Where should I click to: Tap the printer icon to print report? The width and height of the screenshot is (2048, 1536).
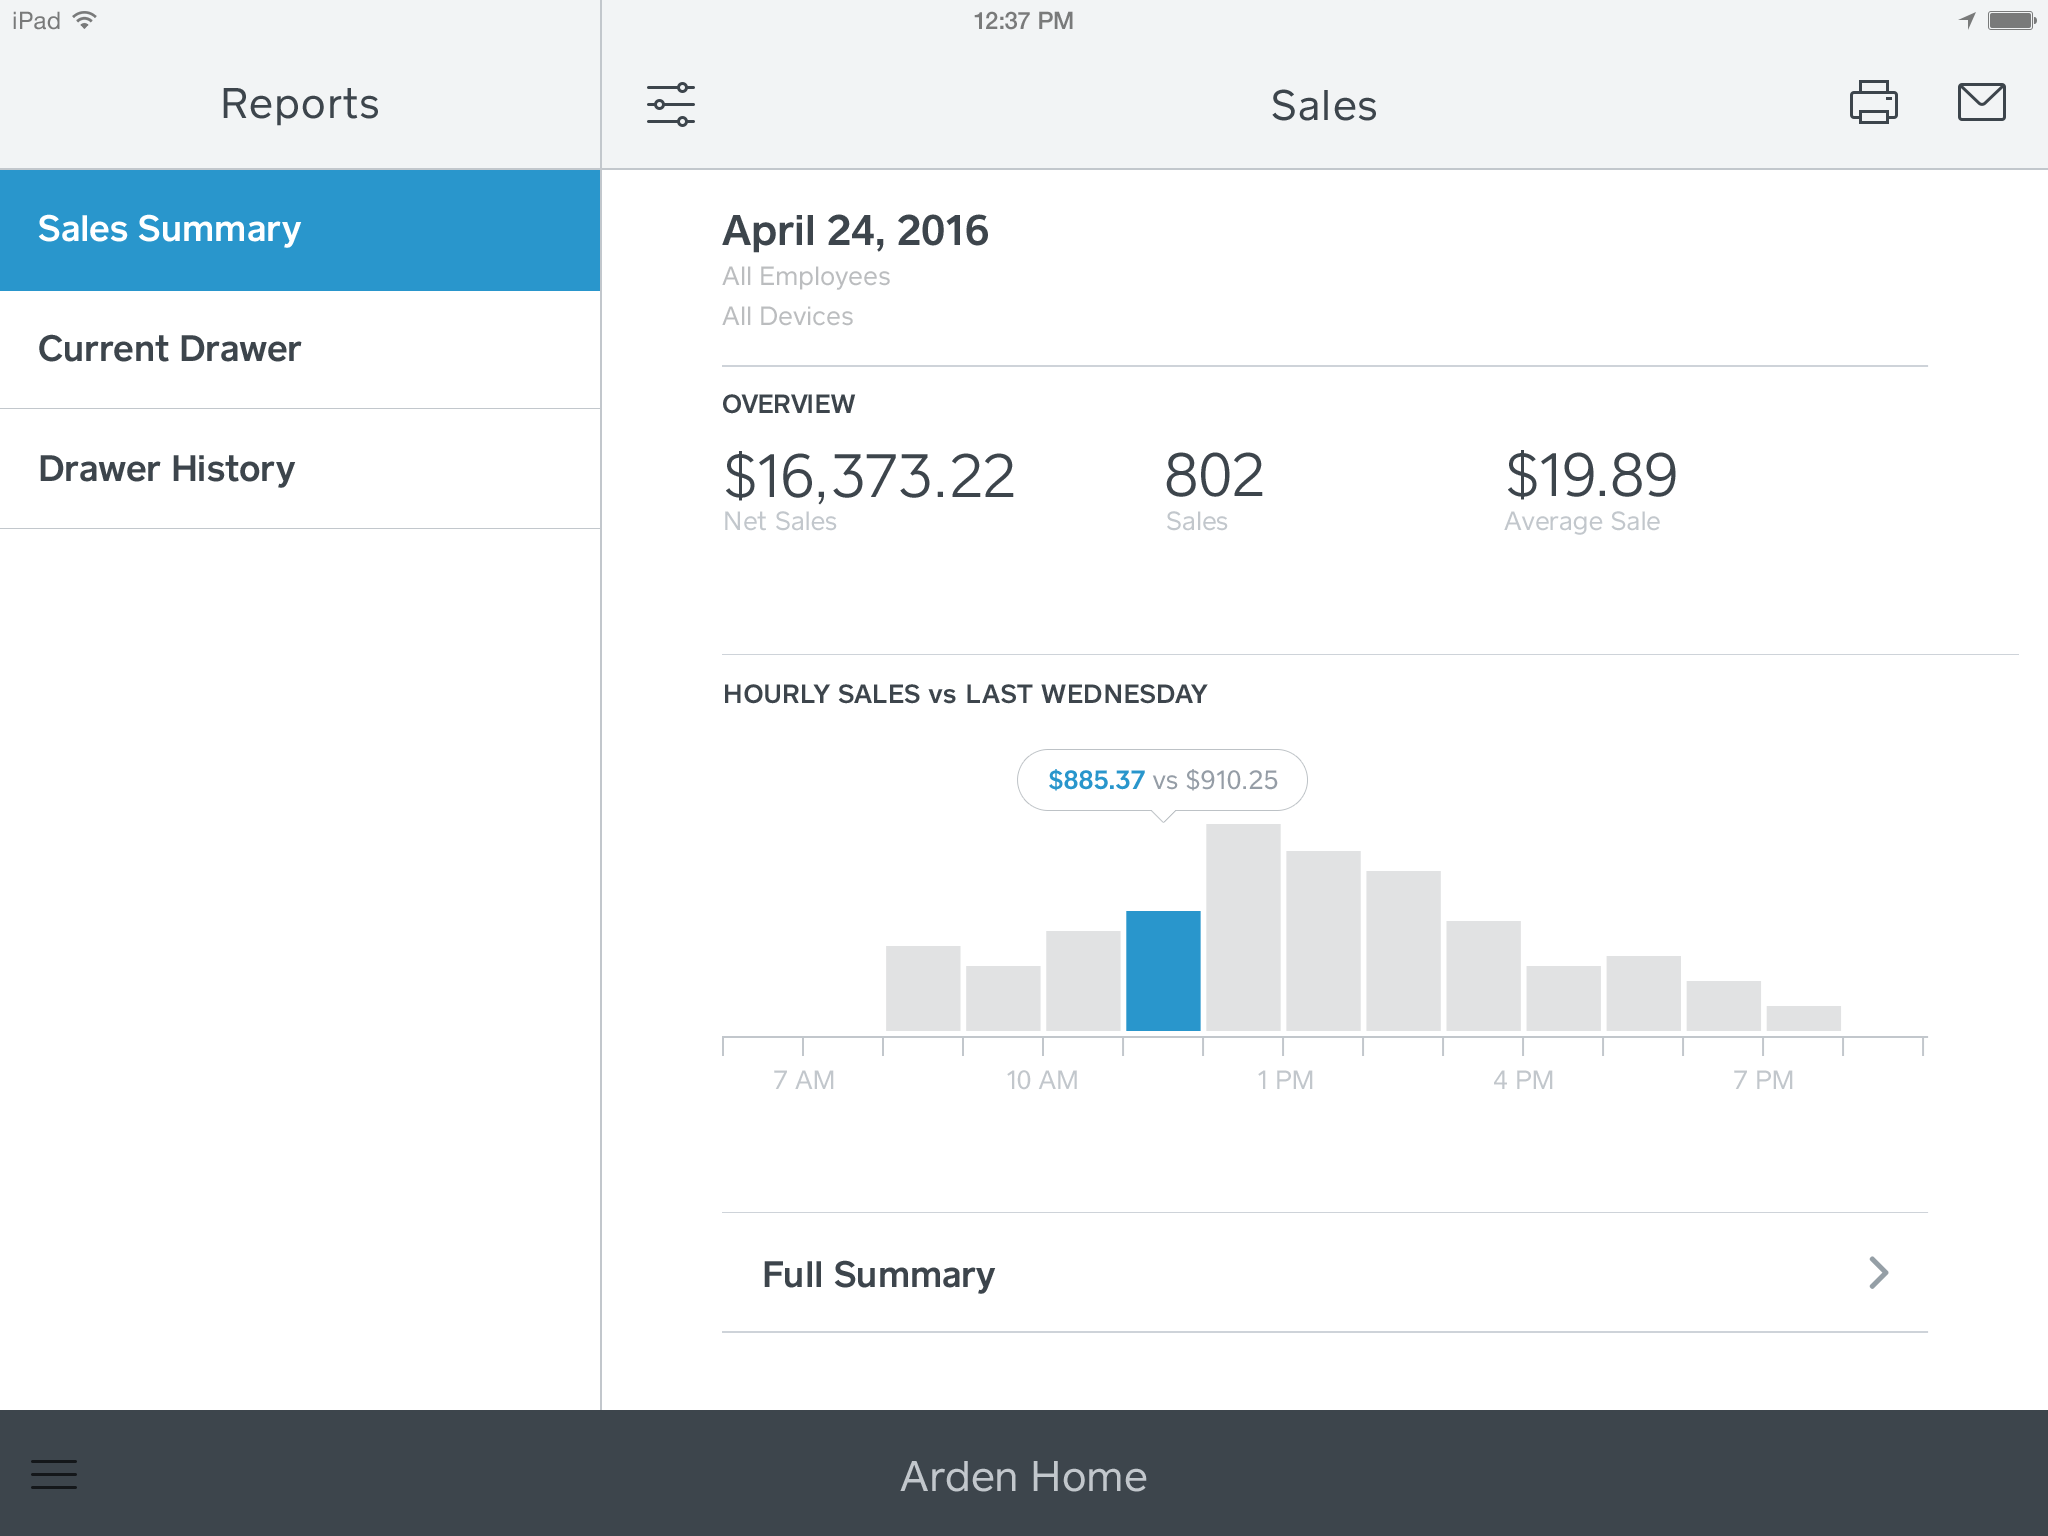(x=1873, y=103)
